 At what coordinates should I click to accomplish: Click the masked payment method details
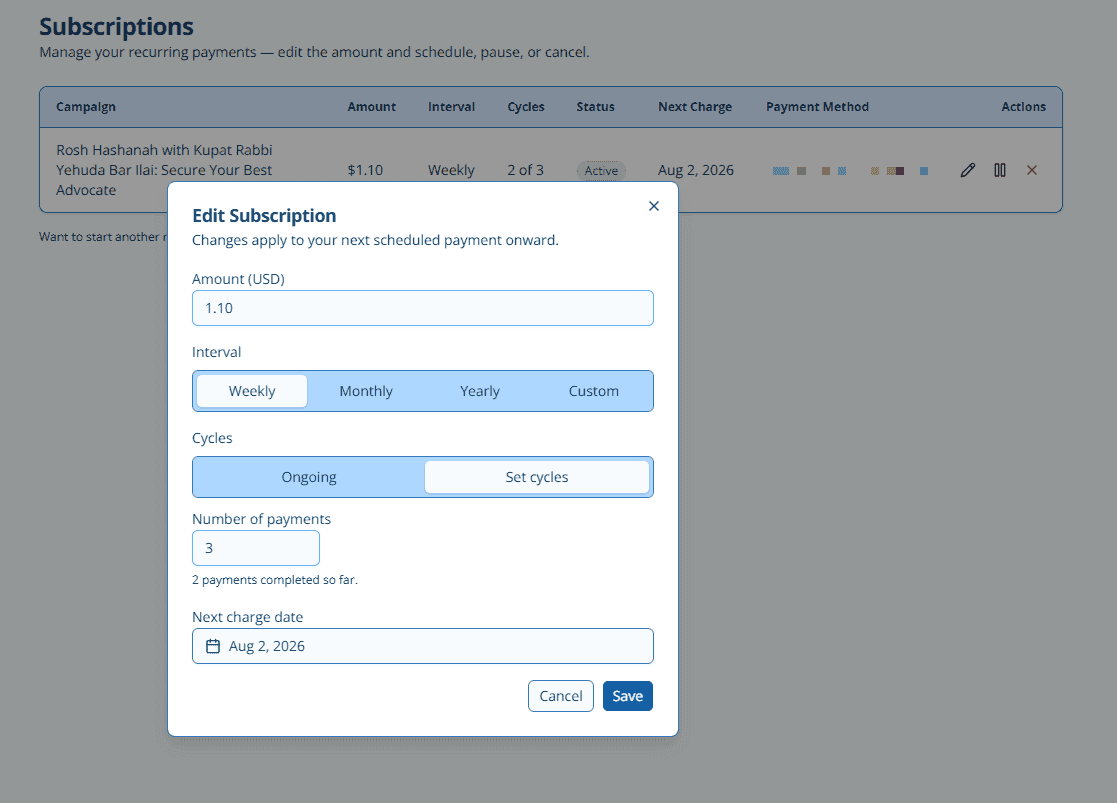(x=851, y=171)
